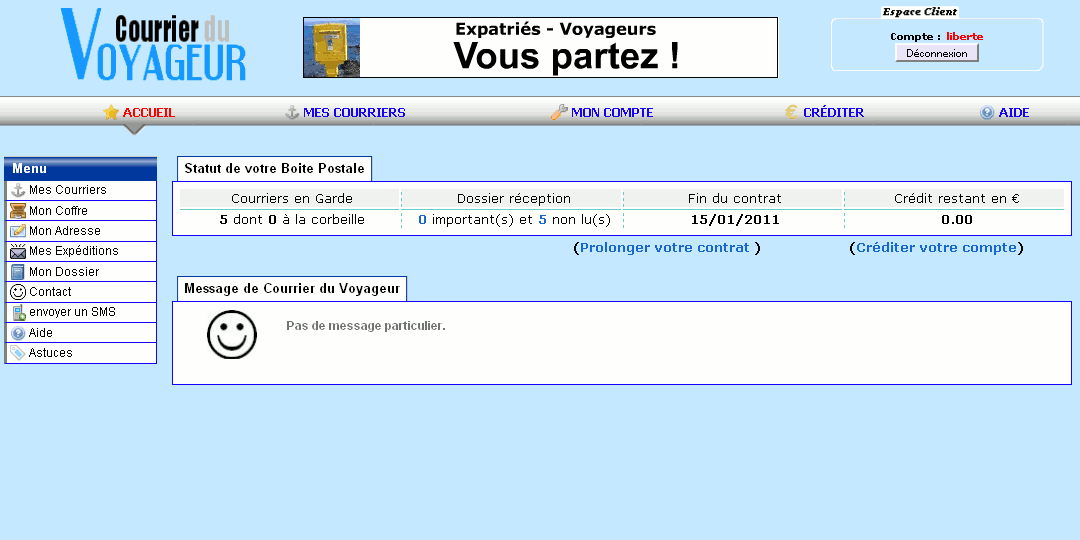Image resolution: width=1080 pixels, height=540 pixels.
Task: Open AIDE in the top navigation bar
Action: pyautogui.click(x=1013, y=113)
